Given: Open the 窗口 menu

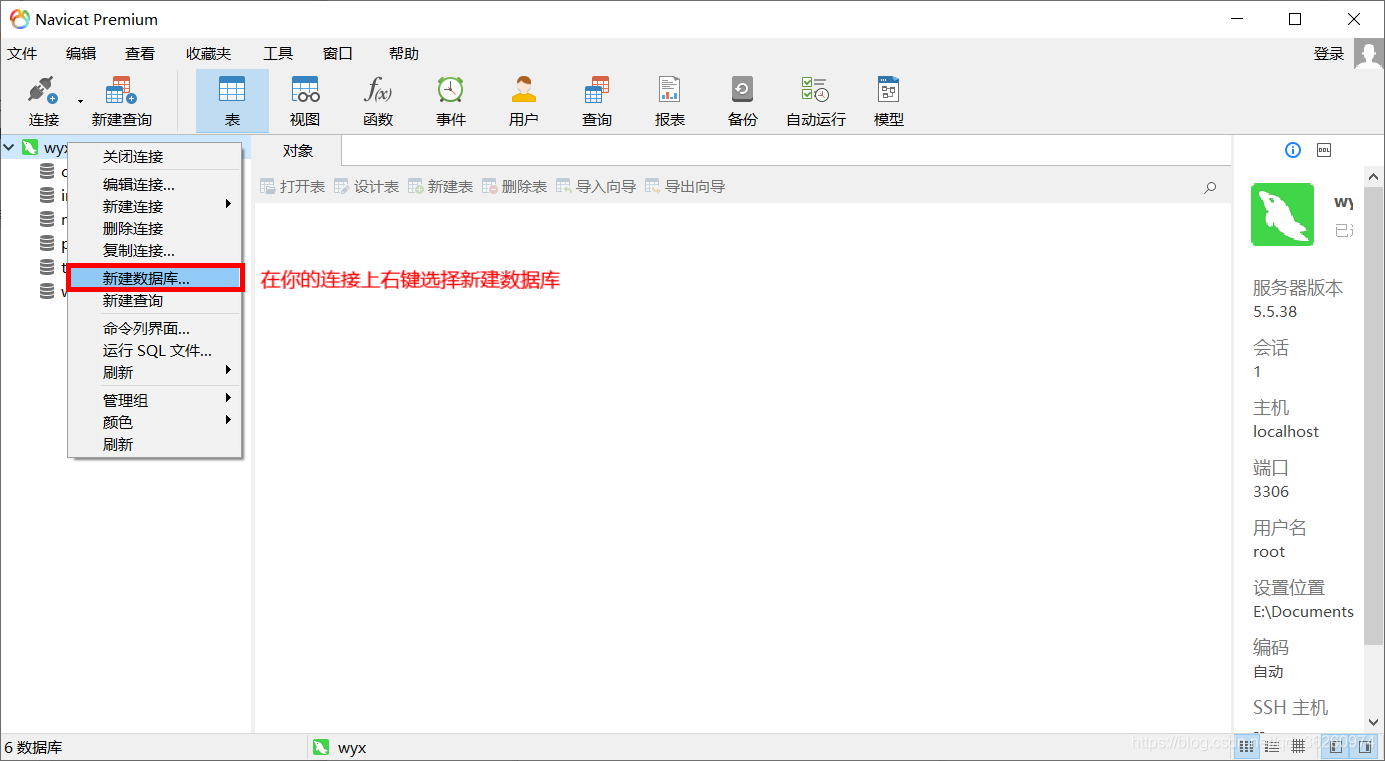Looking at the screenshot, I should (338, 54).
